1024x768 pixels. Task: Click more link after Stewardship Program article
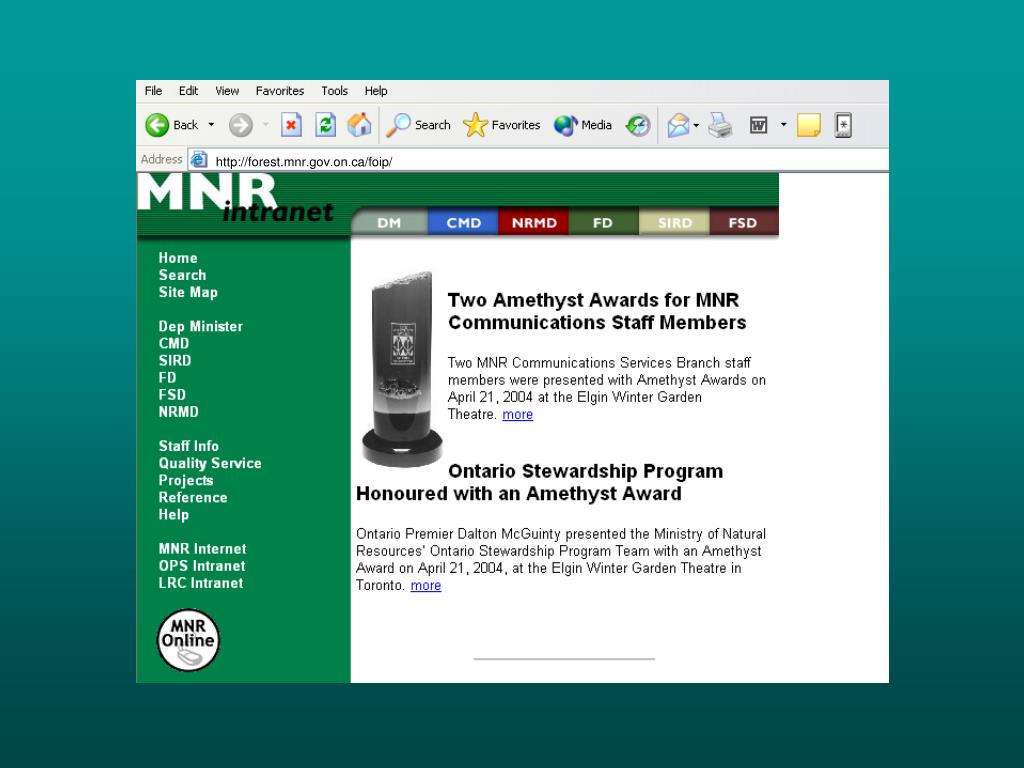tap(426, 586)
